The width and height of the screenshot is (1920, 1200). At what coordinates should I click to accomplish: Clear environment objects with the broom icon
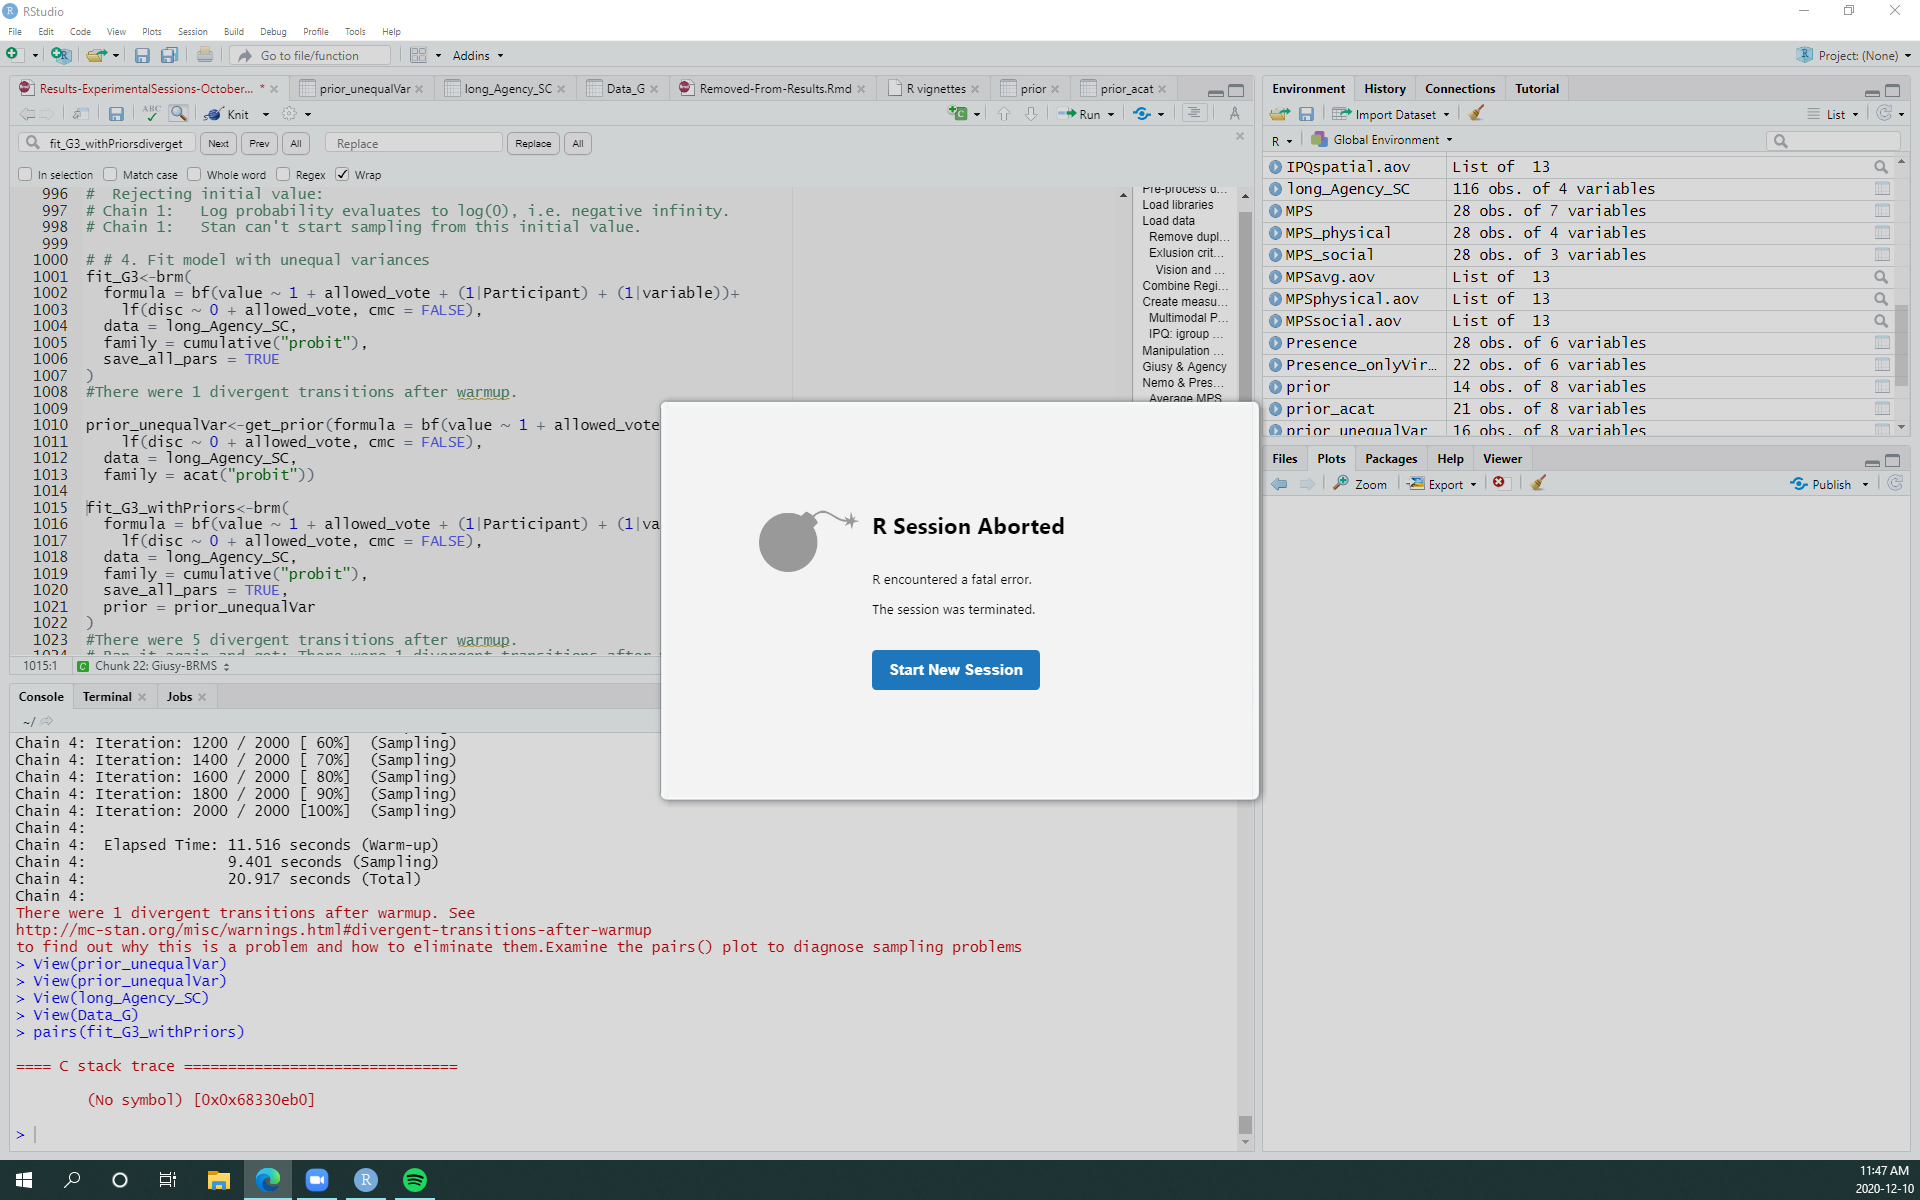(1476, 114)
